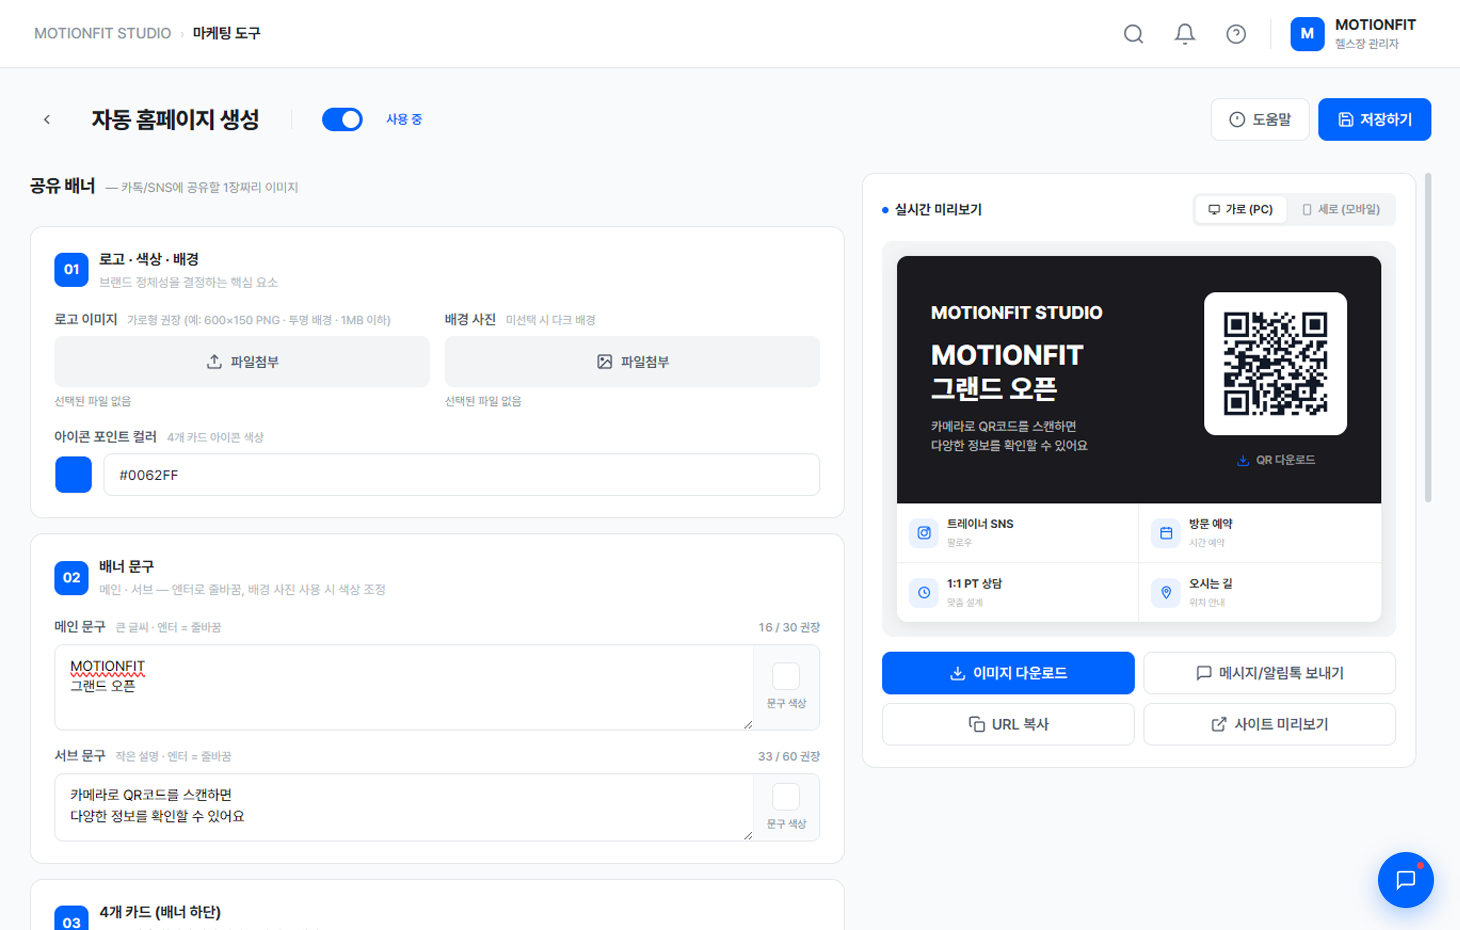Click 메시지/알림톡 보내기 button
Image resolution: width=1460 pixels, height=930 pixels.
(1269, 673)
